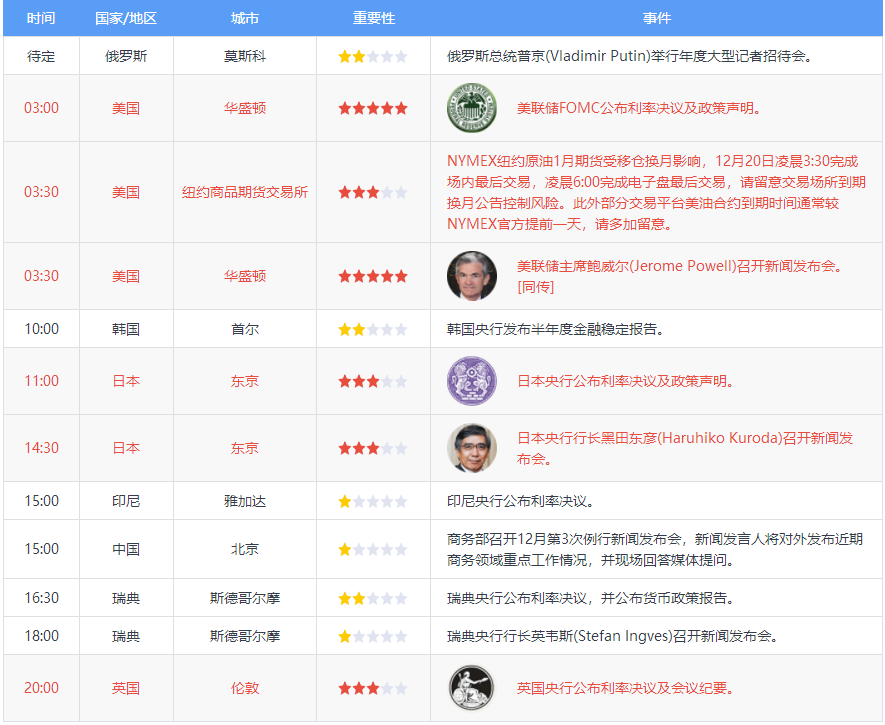Click the 印尼 country cell

tap(126, 501)
